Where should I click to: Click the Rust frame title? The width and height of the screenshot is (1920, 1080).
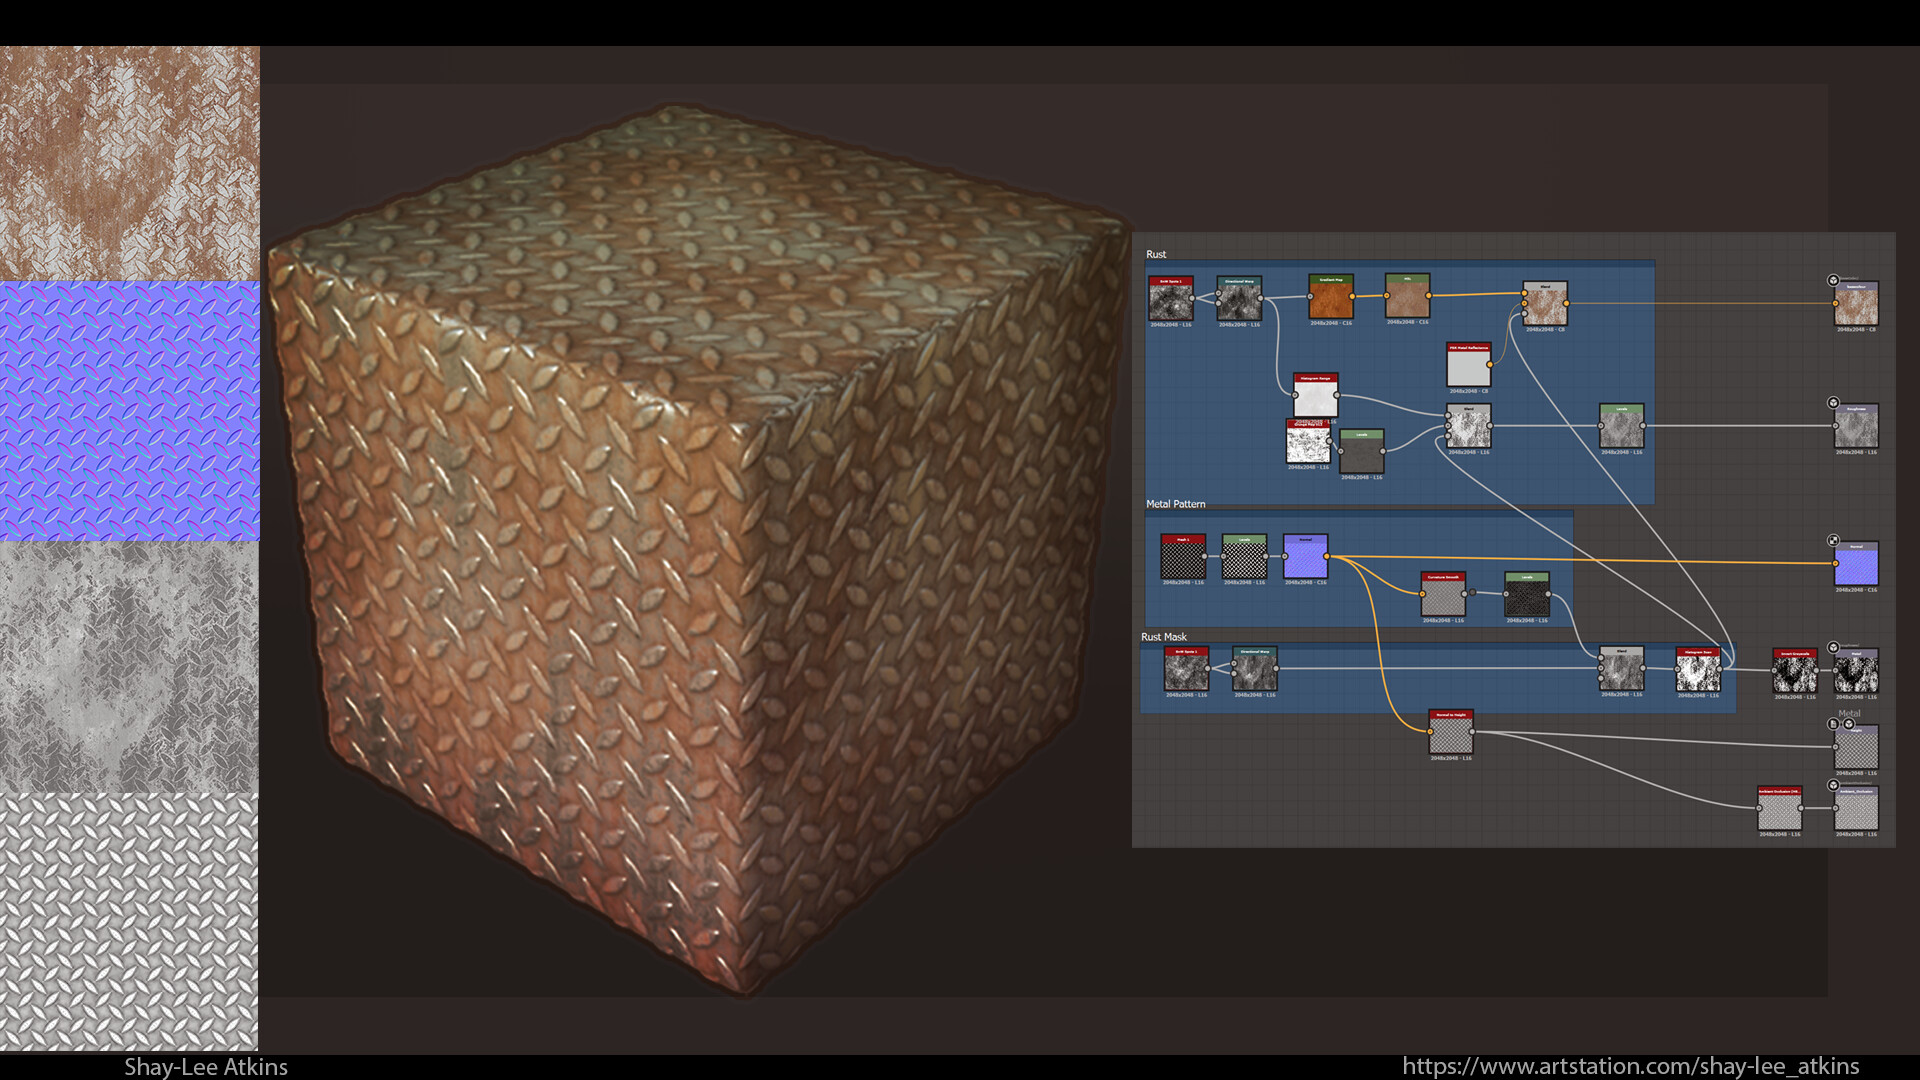(1157, 254)
